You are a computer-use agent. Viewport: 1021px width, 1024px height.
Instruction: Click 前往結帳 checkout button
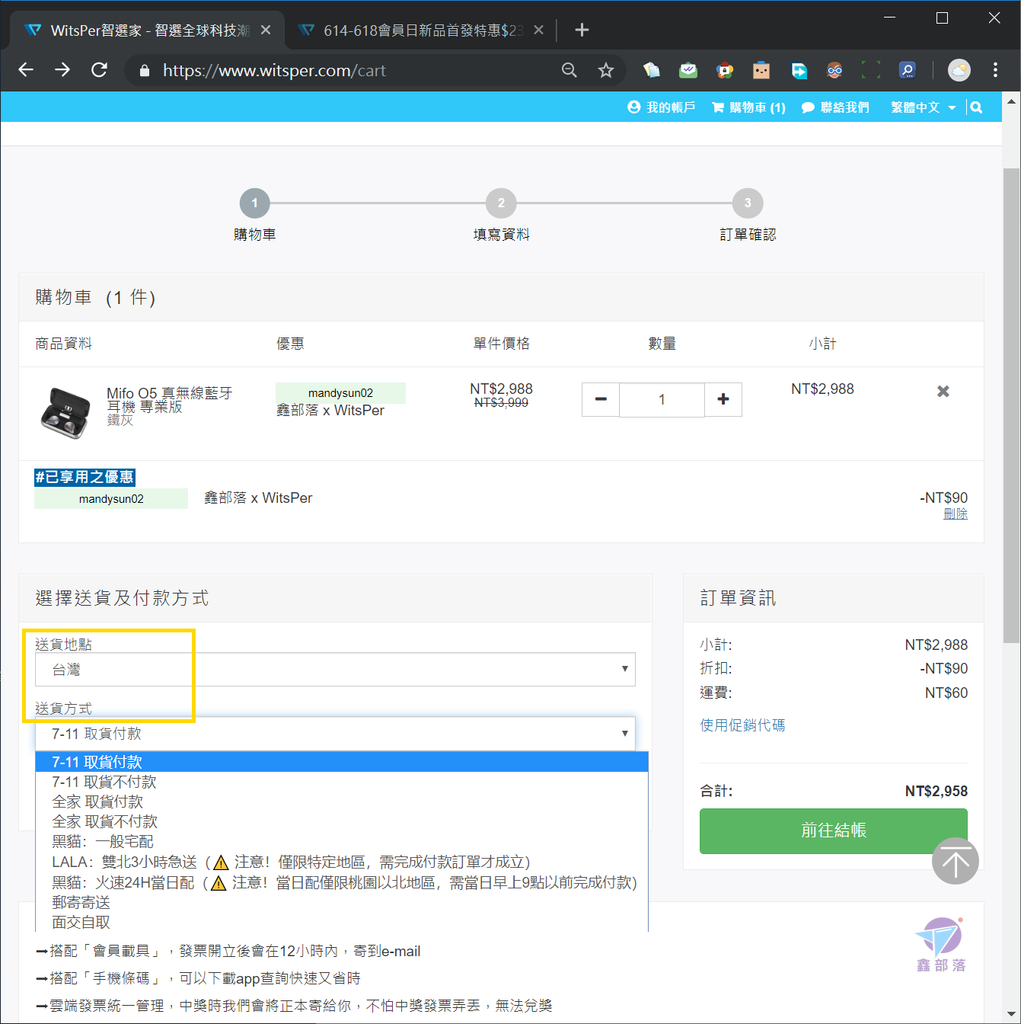(834, 831)
